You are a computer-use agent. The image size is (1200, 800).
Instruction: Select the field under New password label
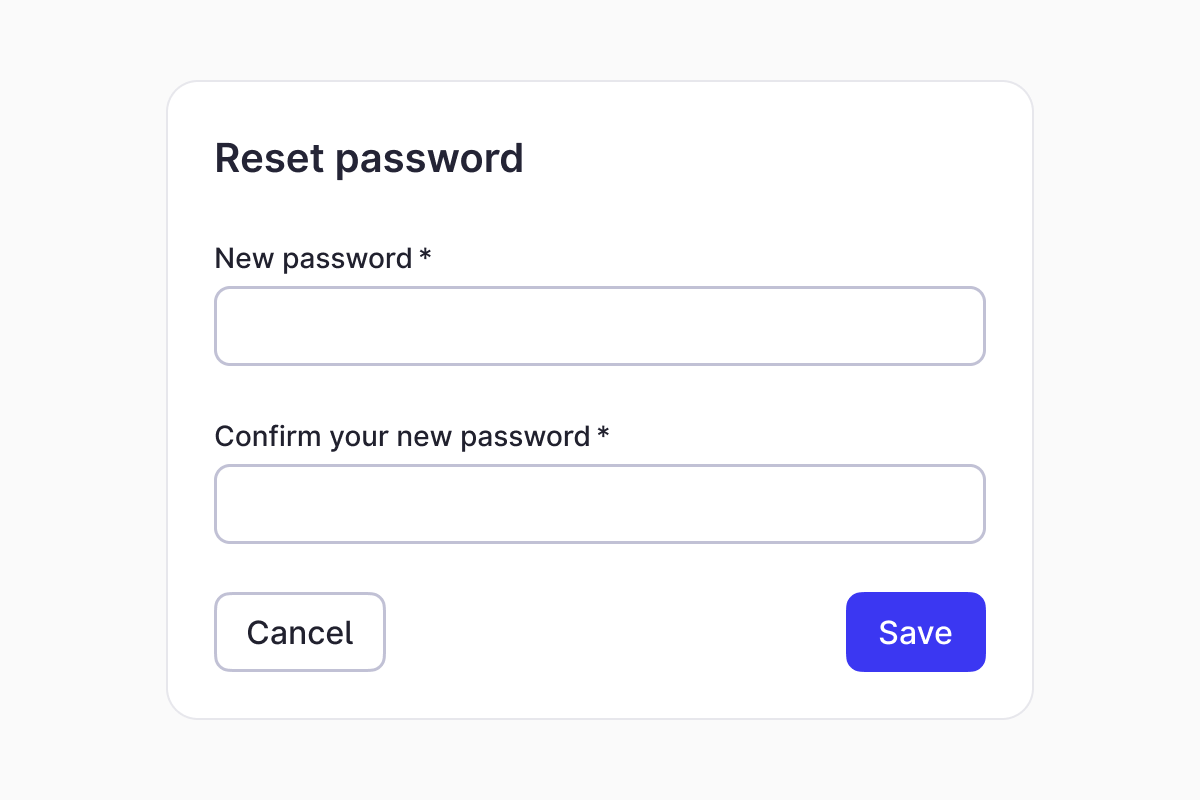[x=600, y=326]
